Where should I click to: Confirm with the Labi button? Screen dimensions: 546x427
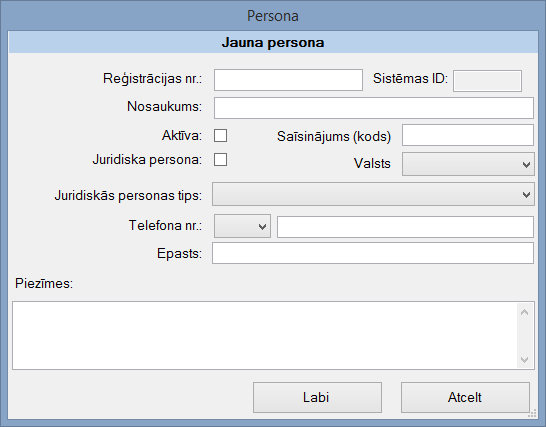[x=317, y=397]
